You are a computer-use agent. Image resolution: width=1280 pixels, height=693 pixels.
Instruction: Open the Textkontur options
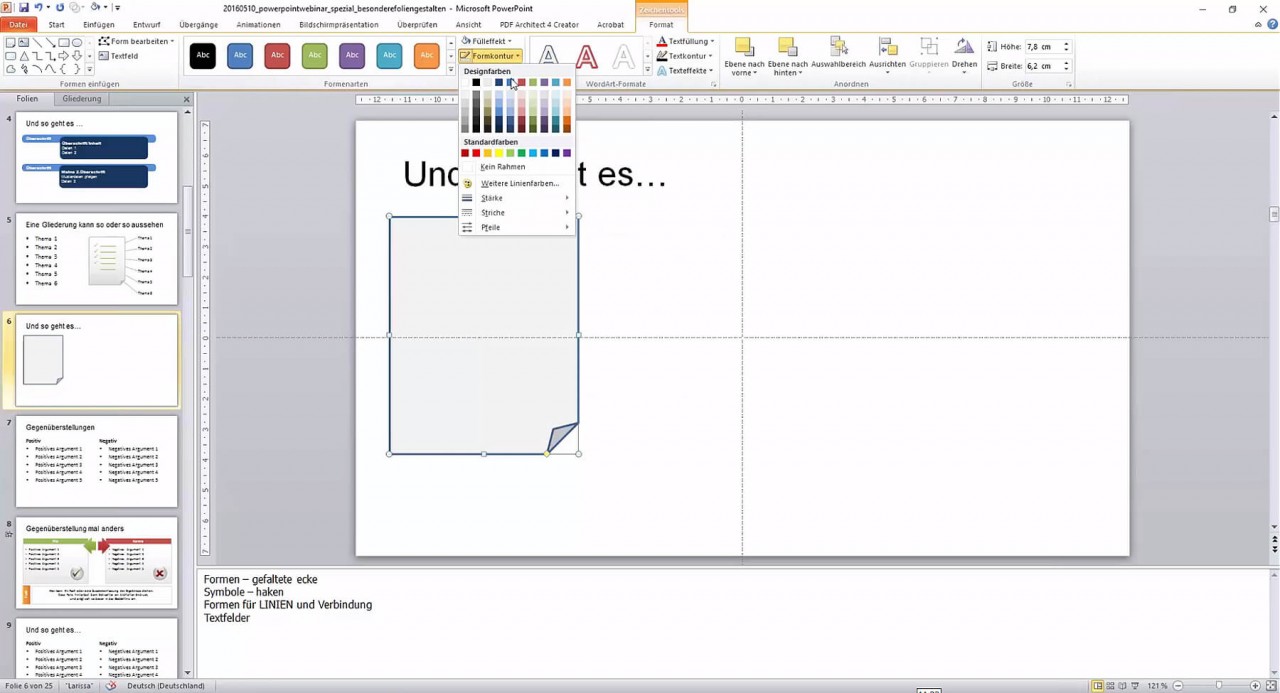tap(687, 55)
